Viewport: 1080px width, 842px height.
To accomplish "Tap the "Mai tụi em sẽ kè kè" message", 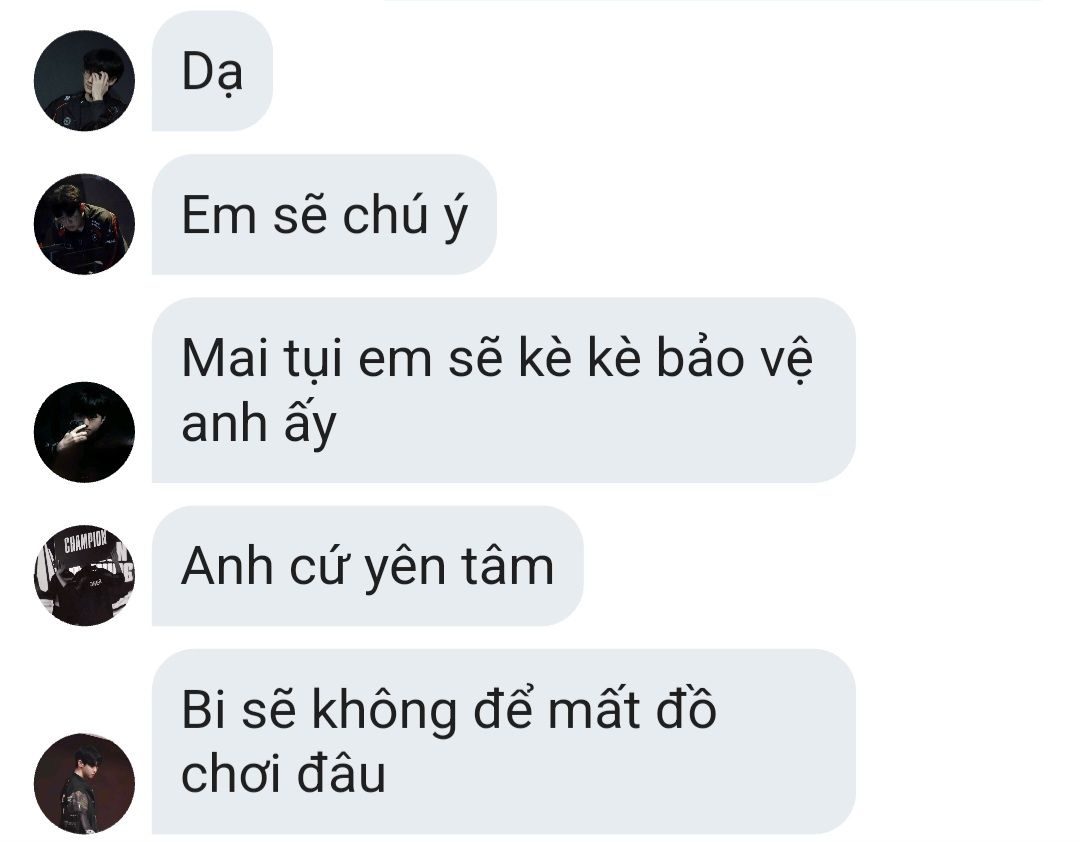I will pyautogui.click(x=503, y=390).
